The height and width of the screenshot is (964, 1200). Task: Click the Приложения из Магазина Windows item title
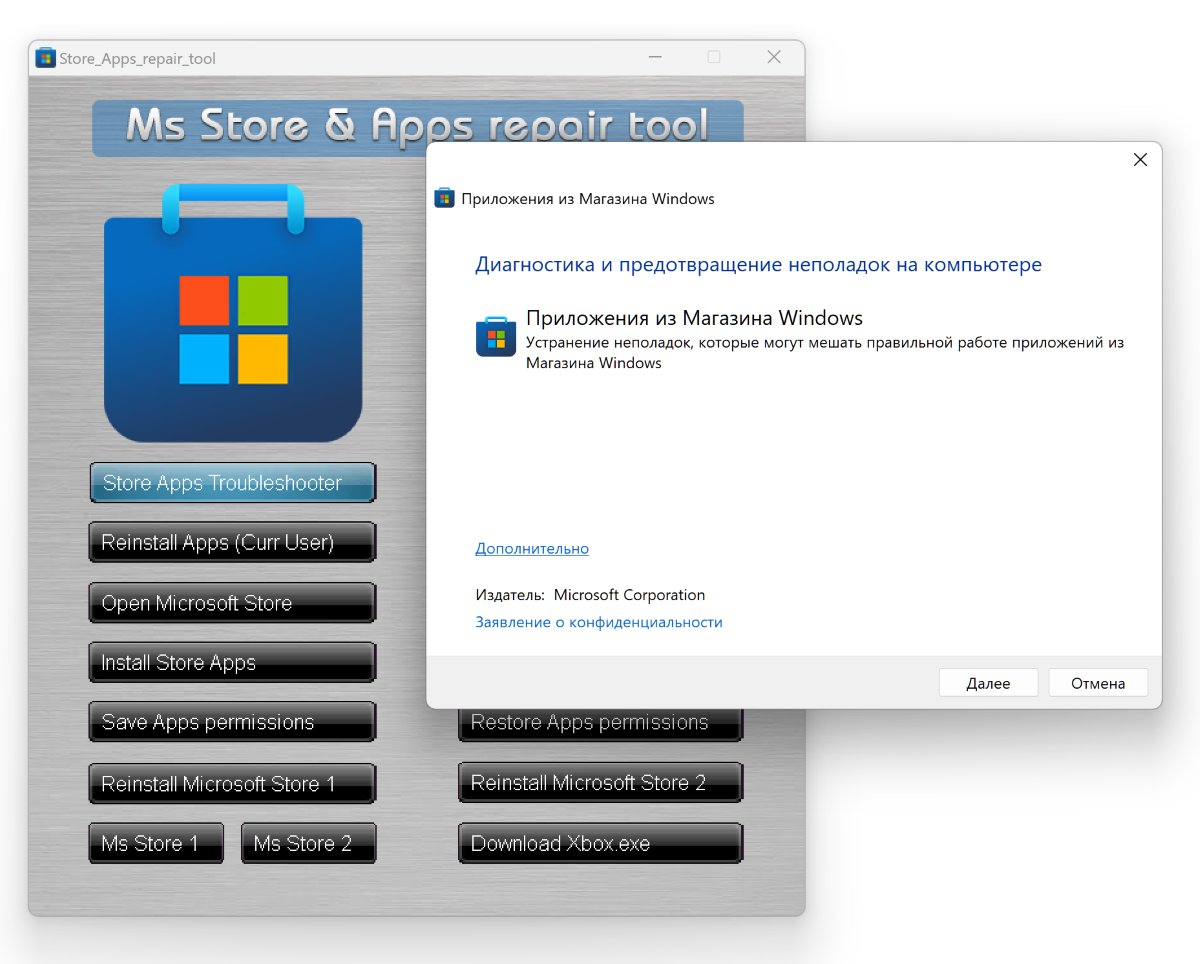[694, 318]
